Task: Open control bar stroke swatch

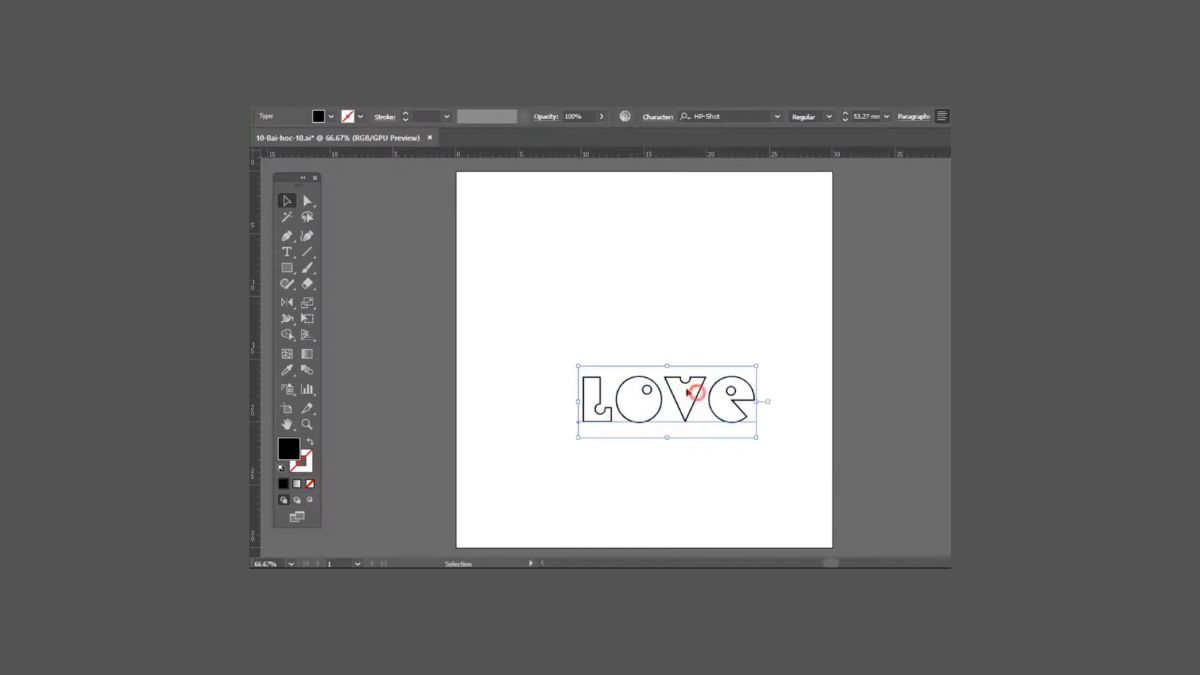Action: (x=347, y=116)
